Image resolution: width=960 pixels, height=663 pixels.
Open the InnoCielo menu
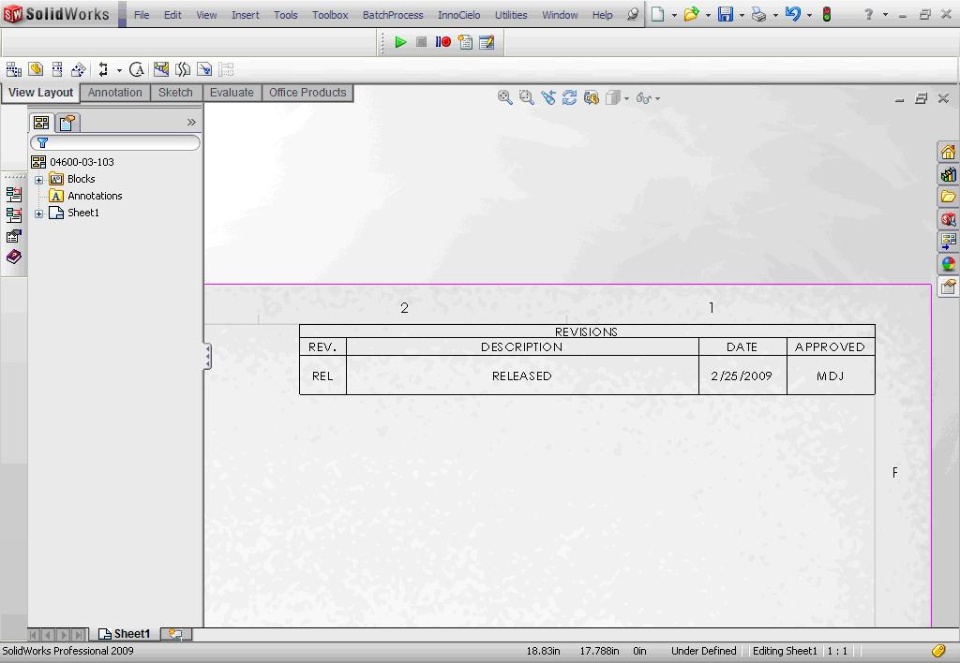(459, 15)
